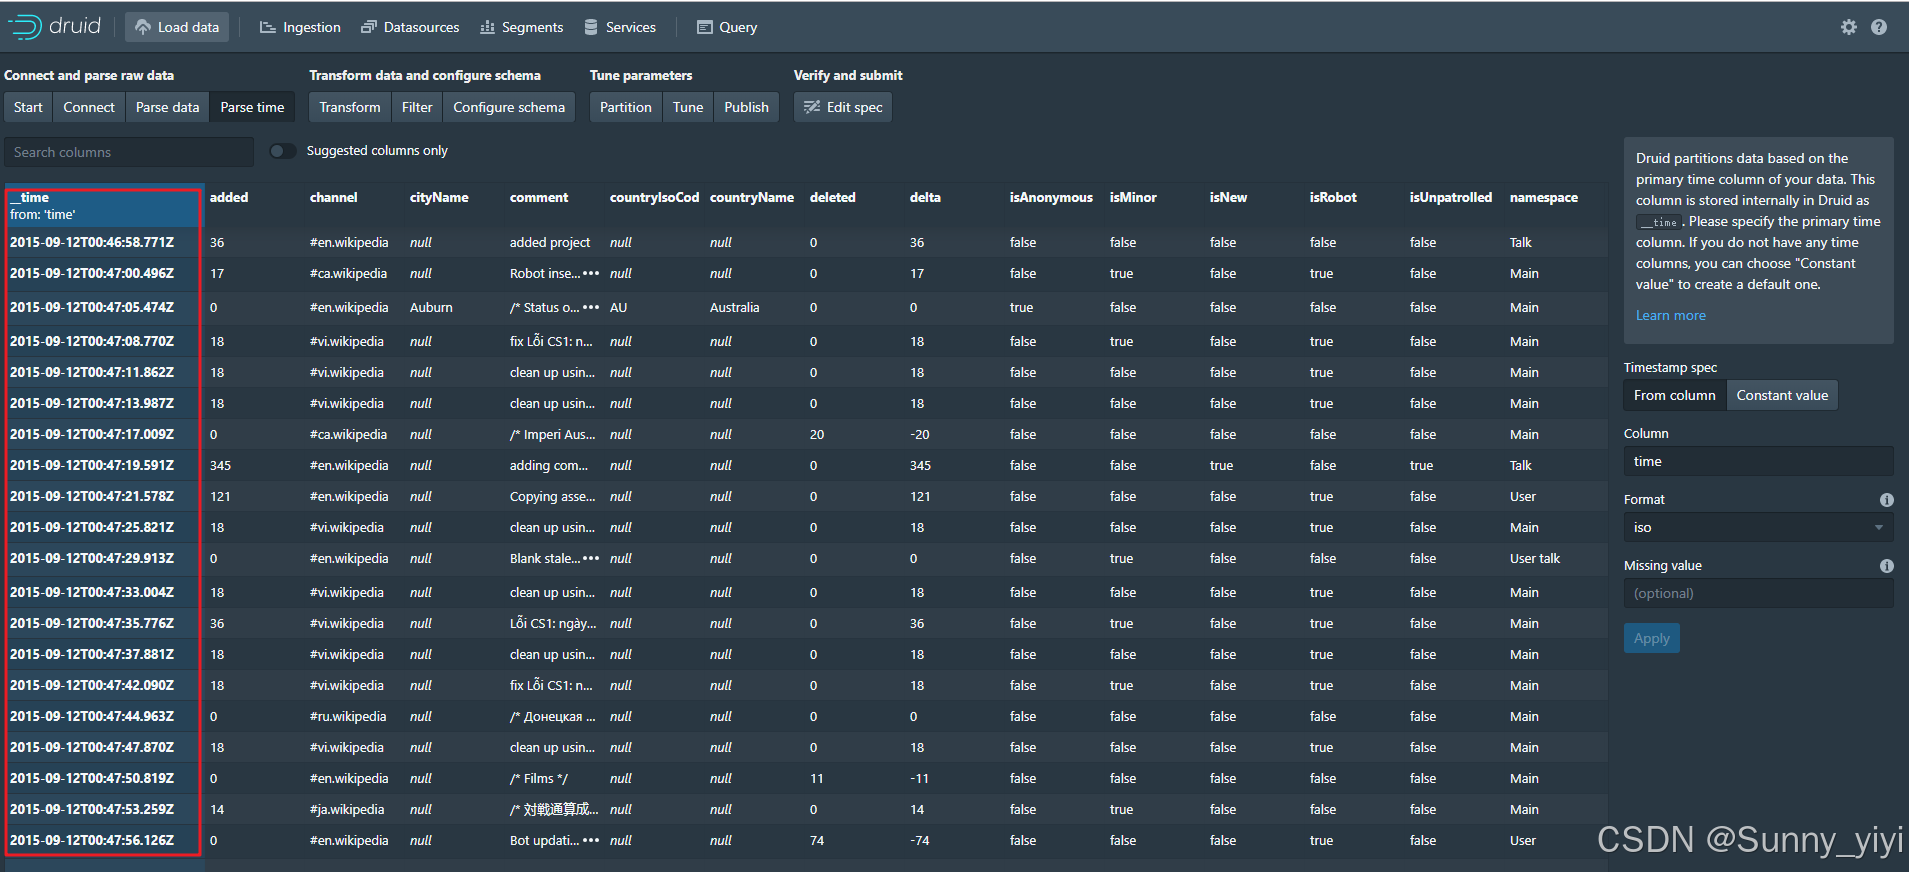Select Parse time step
Screen dimensions: 1909x872
tap(252, 107)
